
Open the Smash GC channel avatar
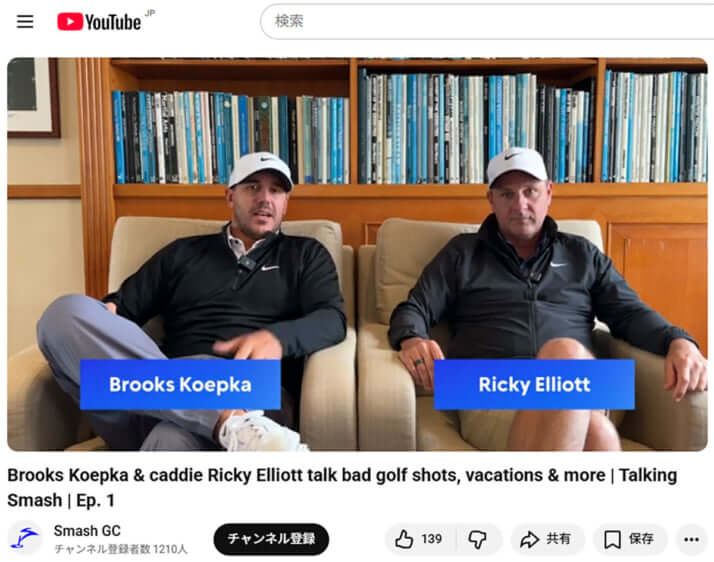(25, 538)
